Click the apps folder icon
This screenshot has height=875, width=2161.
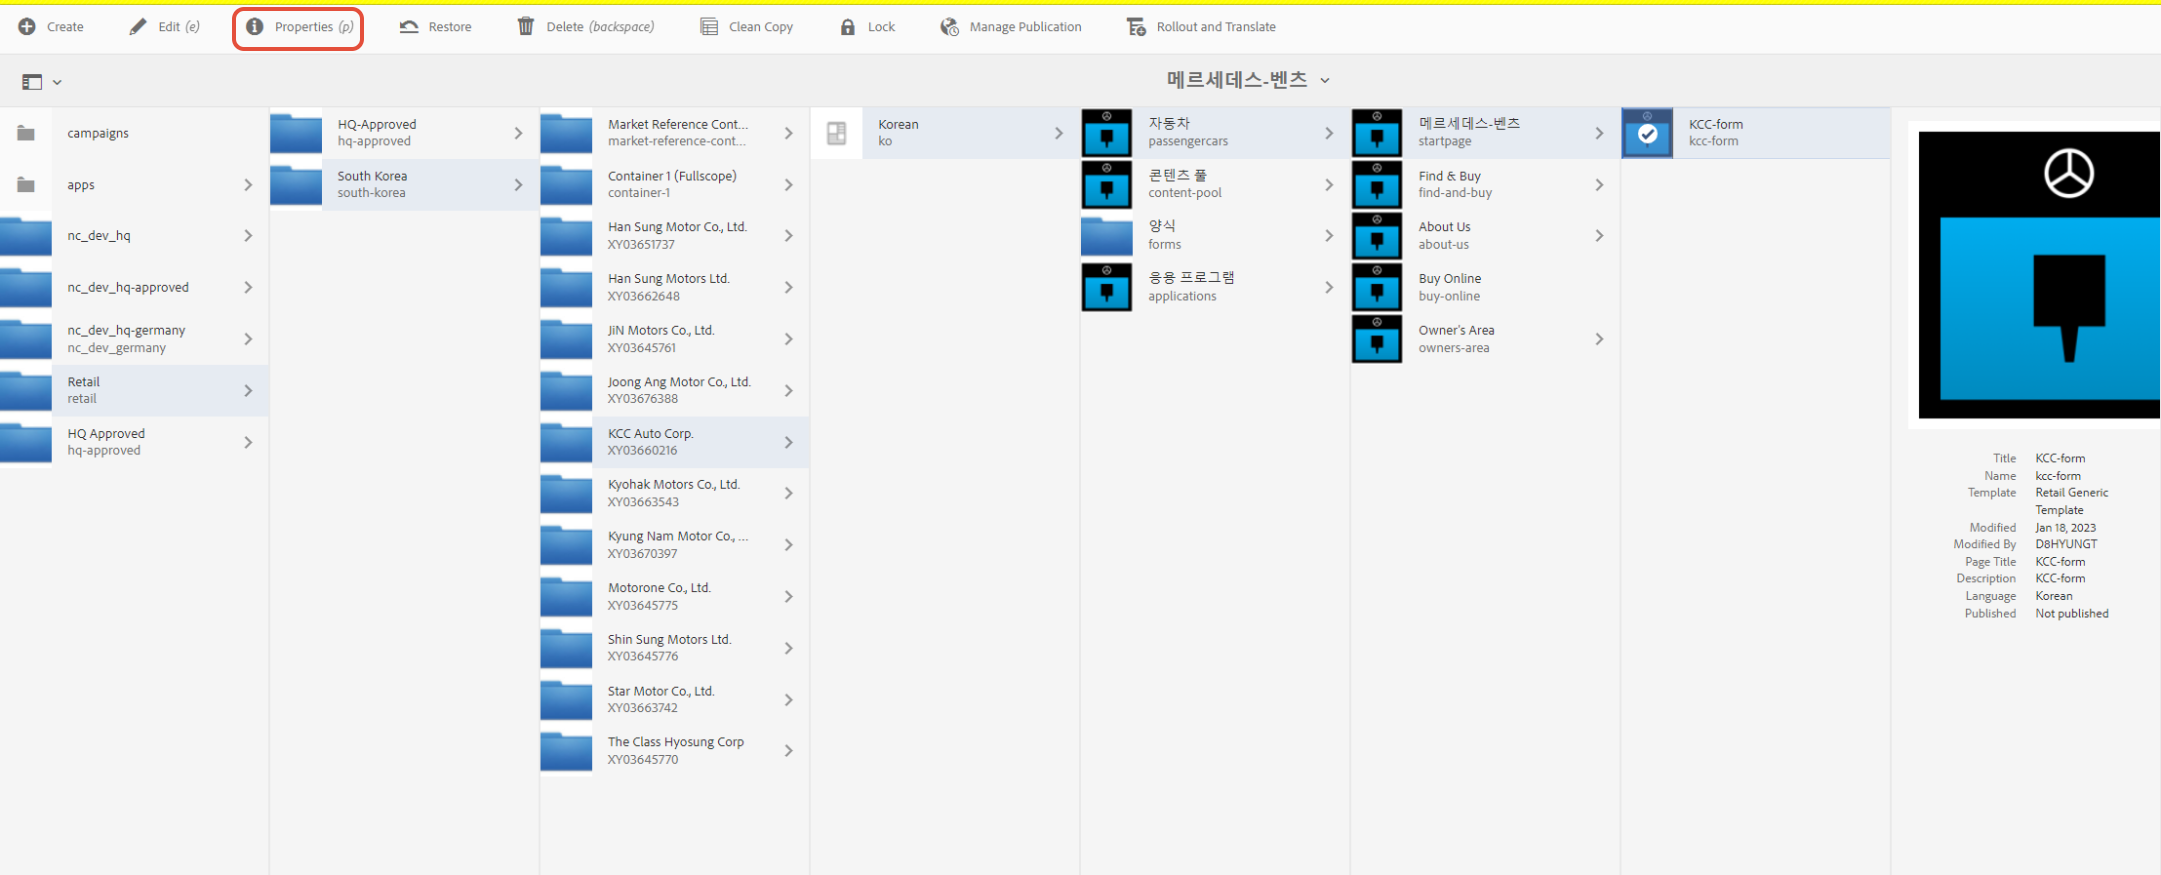pos(26,185)
